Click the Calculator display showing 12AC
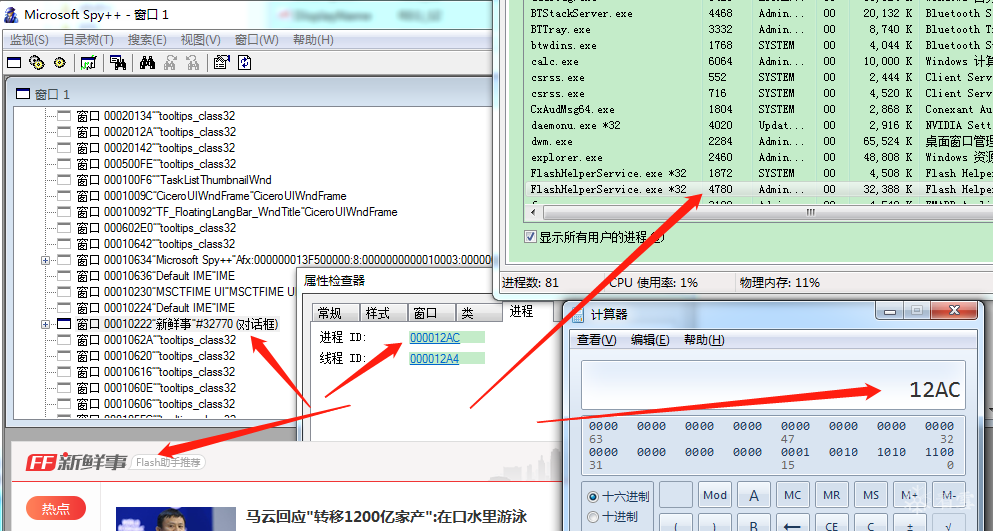 point(774,386)
